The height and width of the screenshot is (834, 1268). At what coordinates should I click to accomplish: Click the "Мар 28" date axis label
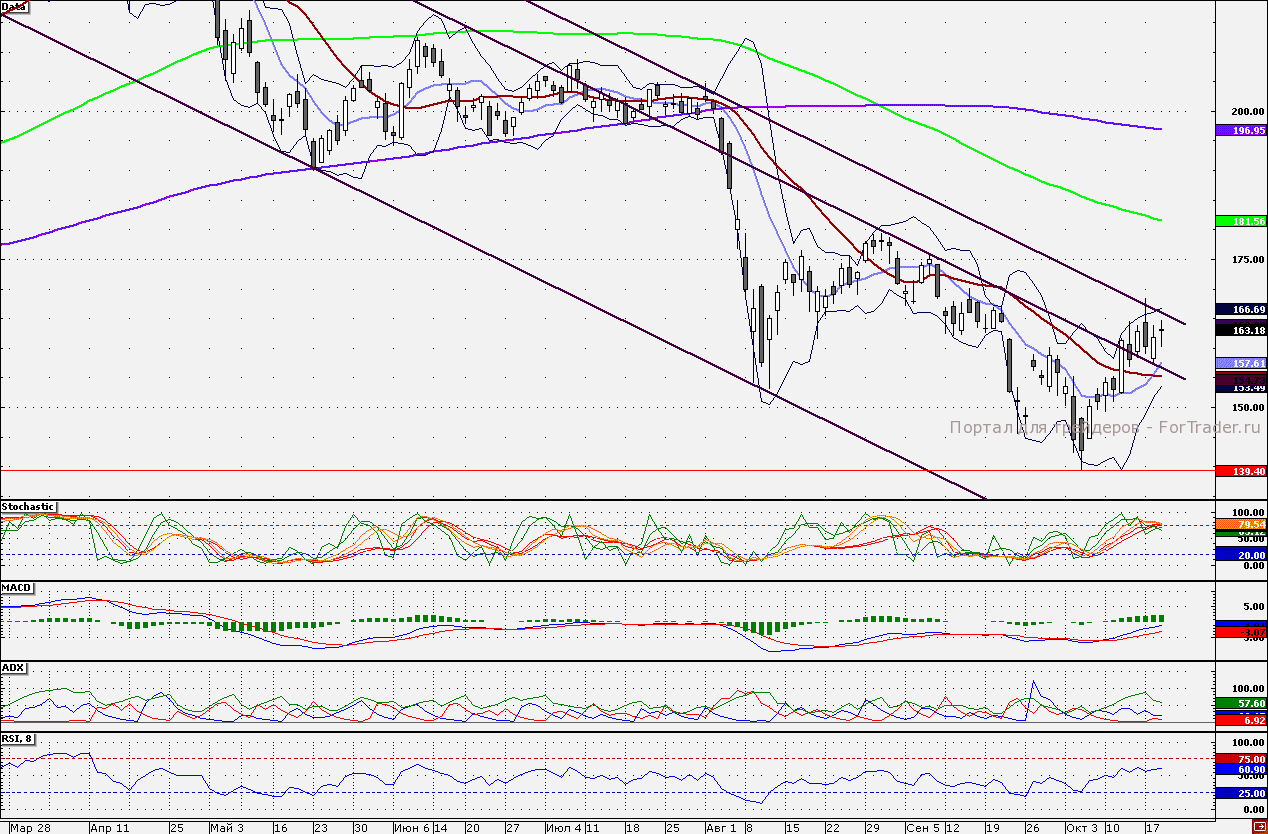(30, 829)
